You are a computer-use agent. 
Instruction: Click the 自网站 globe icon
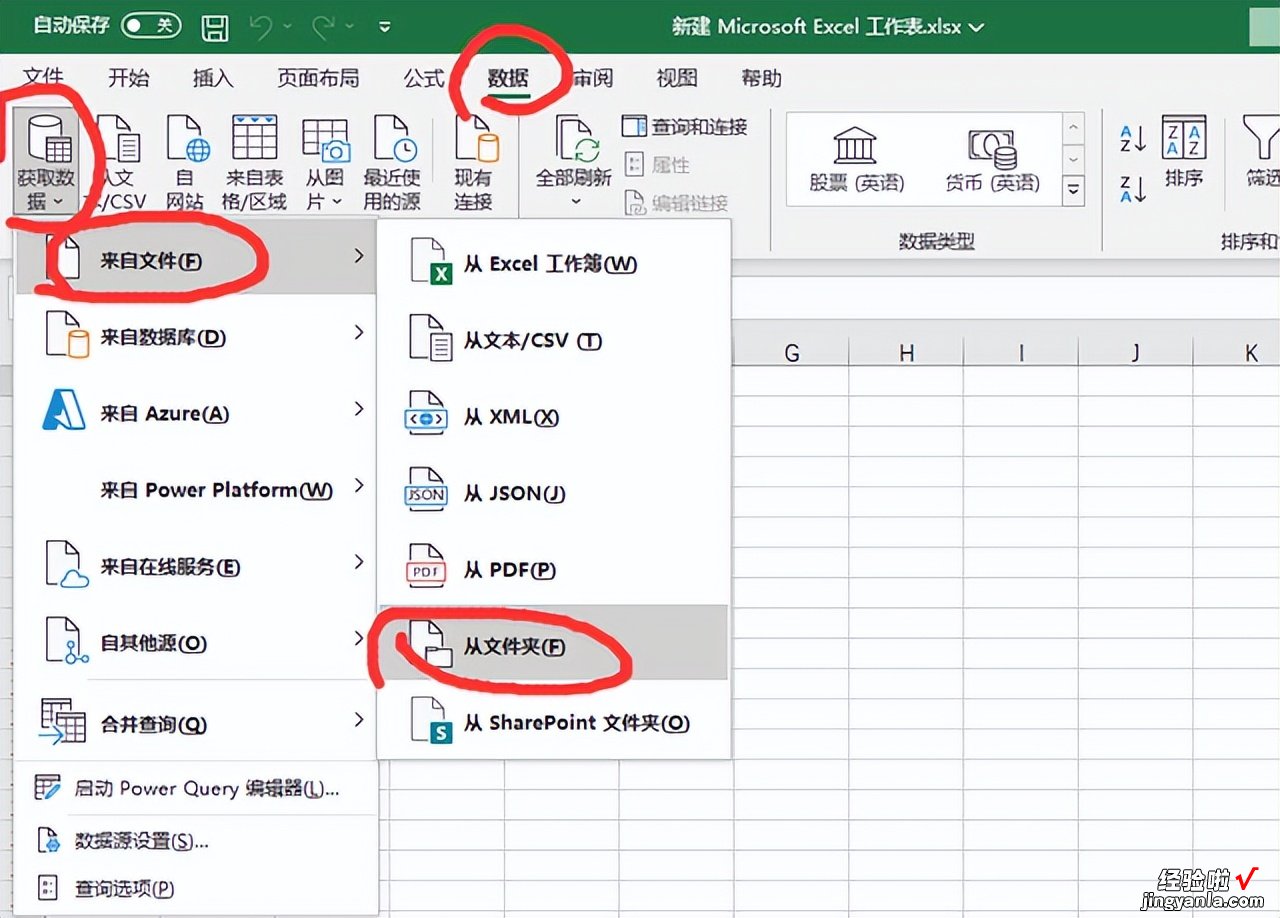click(187, 139)
